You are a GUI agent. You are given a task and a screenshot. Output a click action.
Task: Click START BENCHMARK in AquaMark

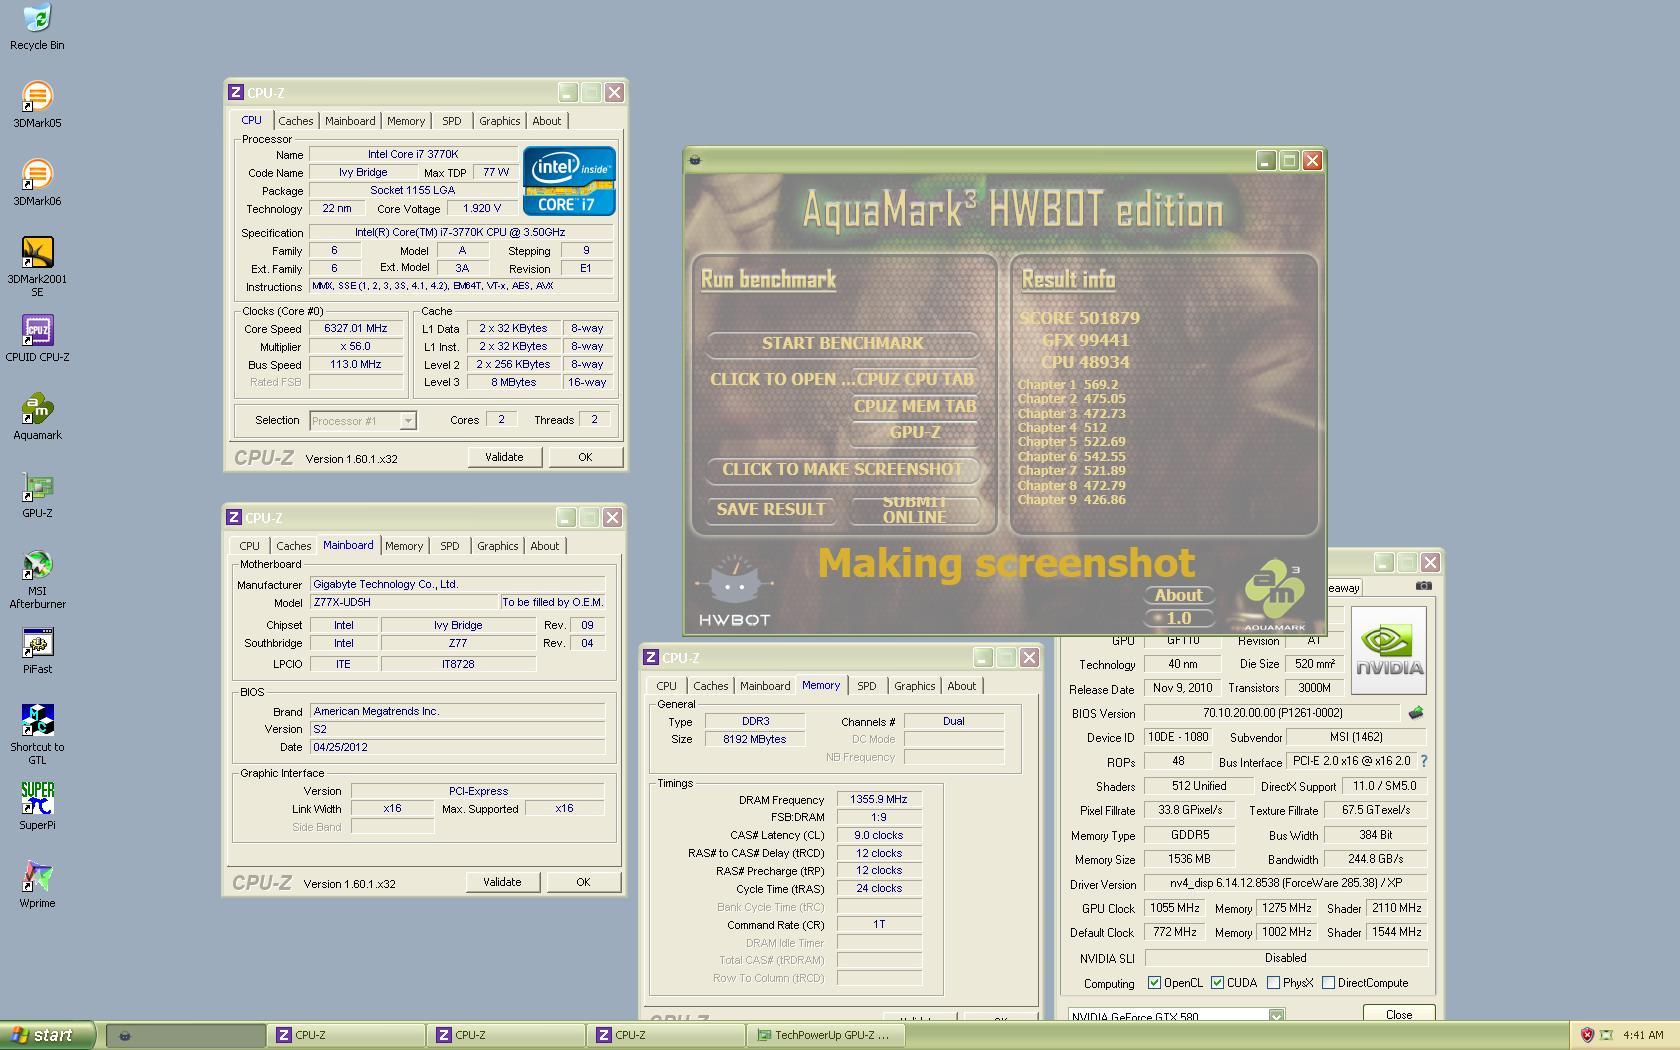842,343
